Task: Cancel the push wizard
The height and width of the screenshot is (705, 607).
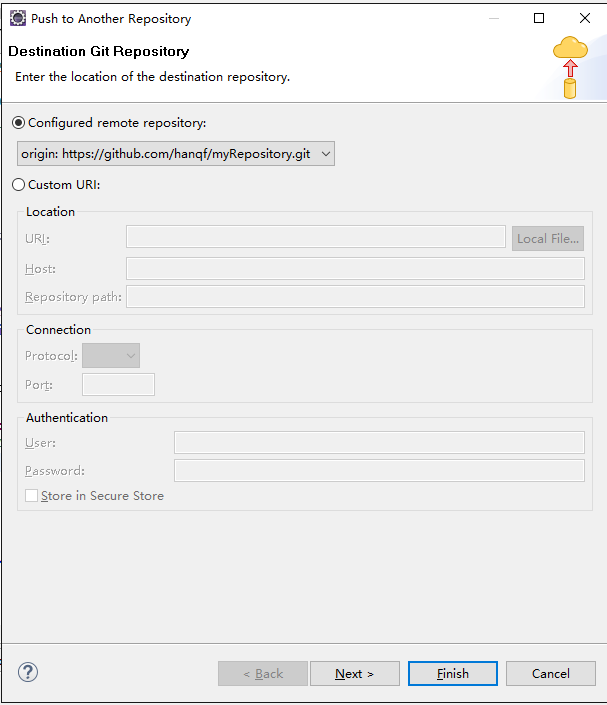Action: [x=551, y=674]
